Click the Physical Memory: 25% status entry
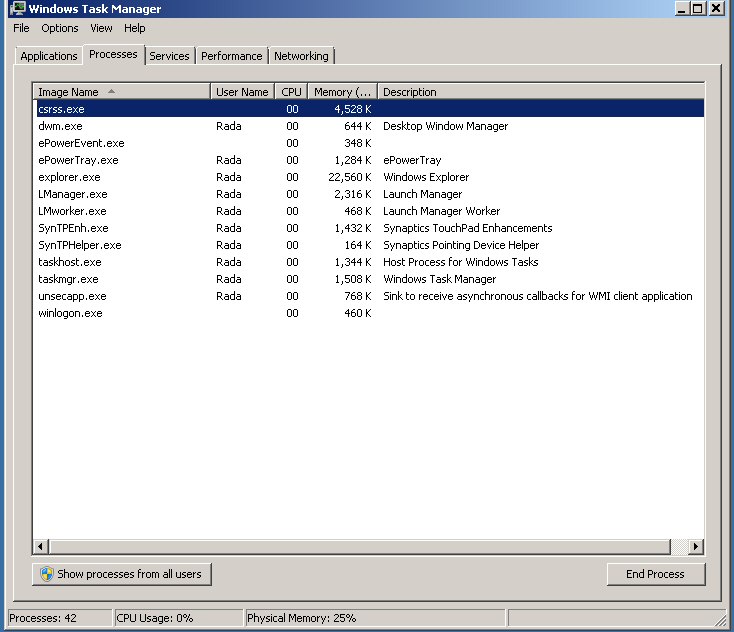Image resolution: width=734 pixels, height=632 pixels. (x=375, y=618)
